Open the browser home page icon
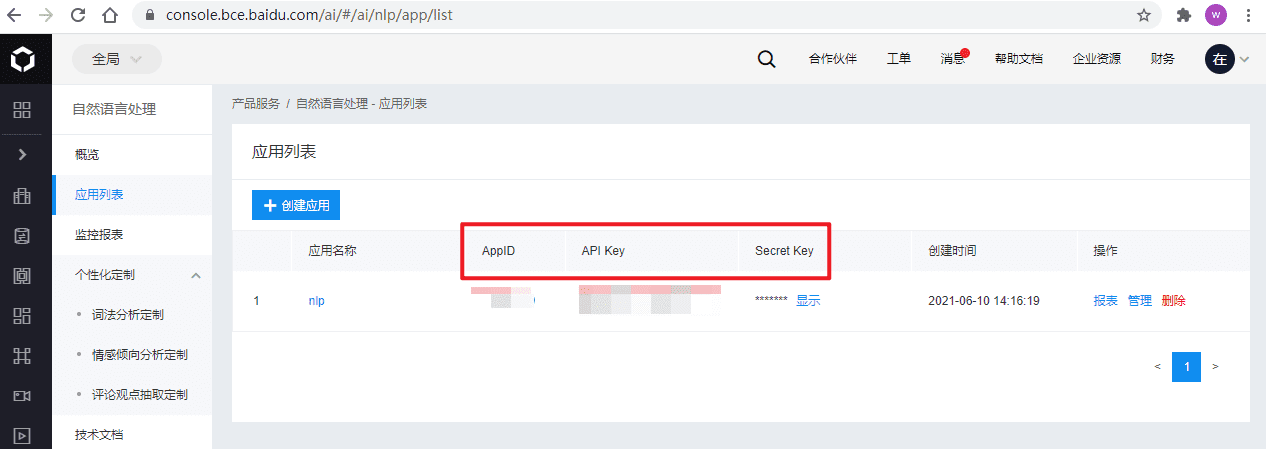1266x449 pixels. click(109, 16)
